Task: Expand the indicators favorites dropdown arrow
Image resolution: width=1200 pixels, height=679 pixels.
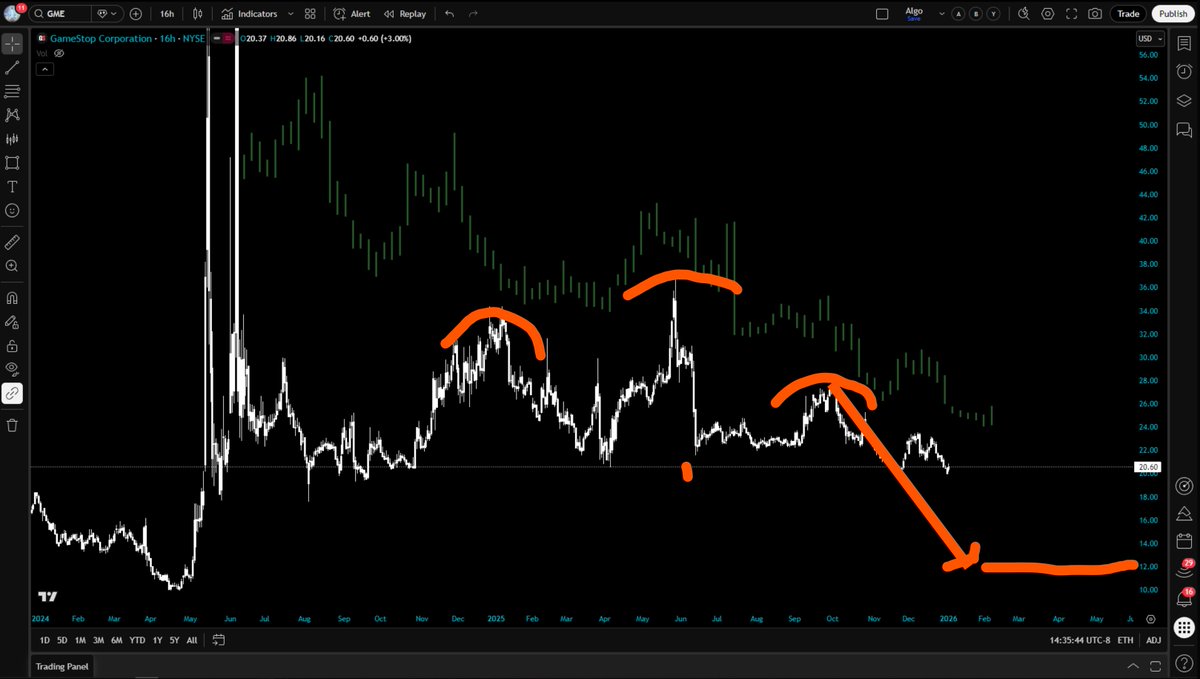Action: pos(290,14)
